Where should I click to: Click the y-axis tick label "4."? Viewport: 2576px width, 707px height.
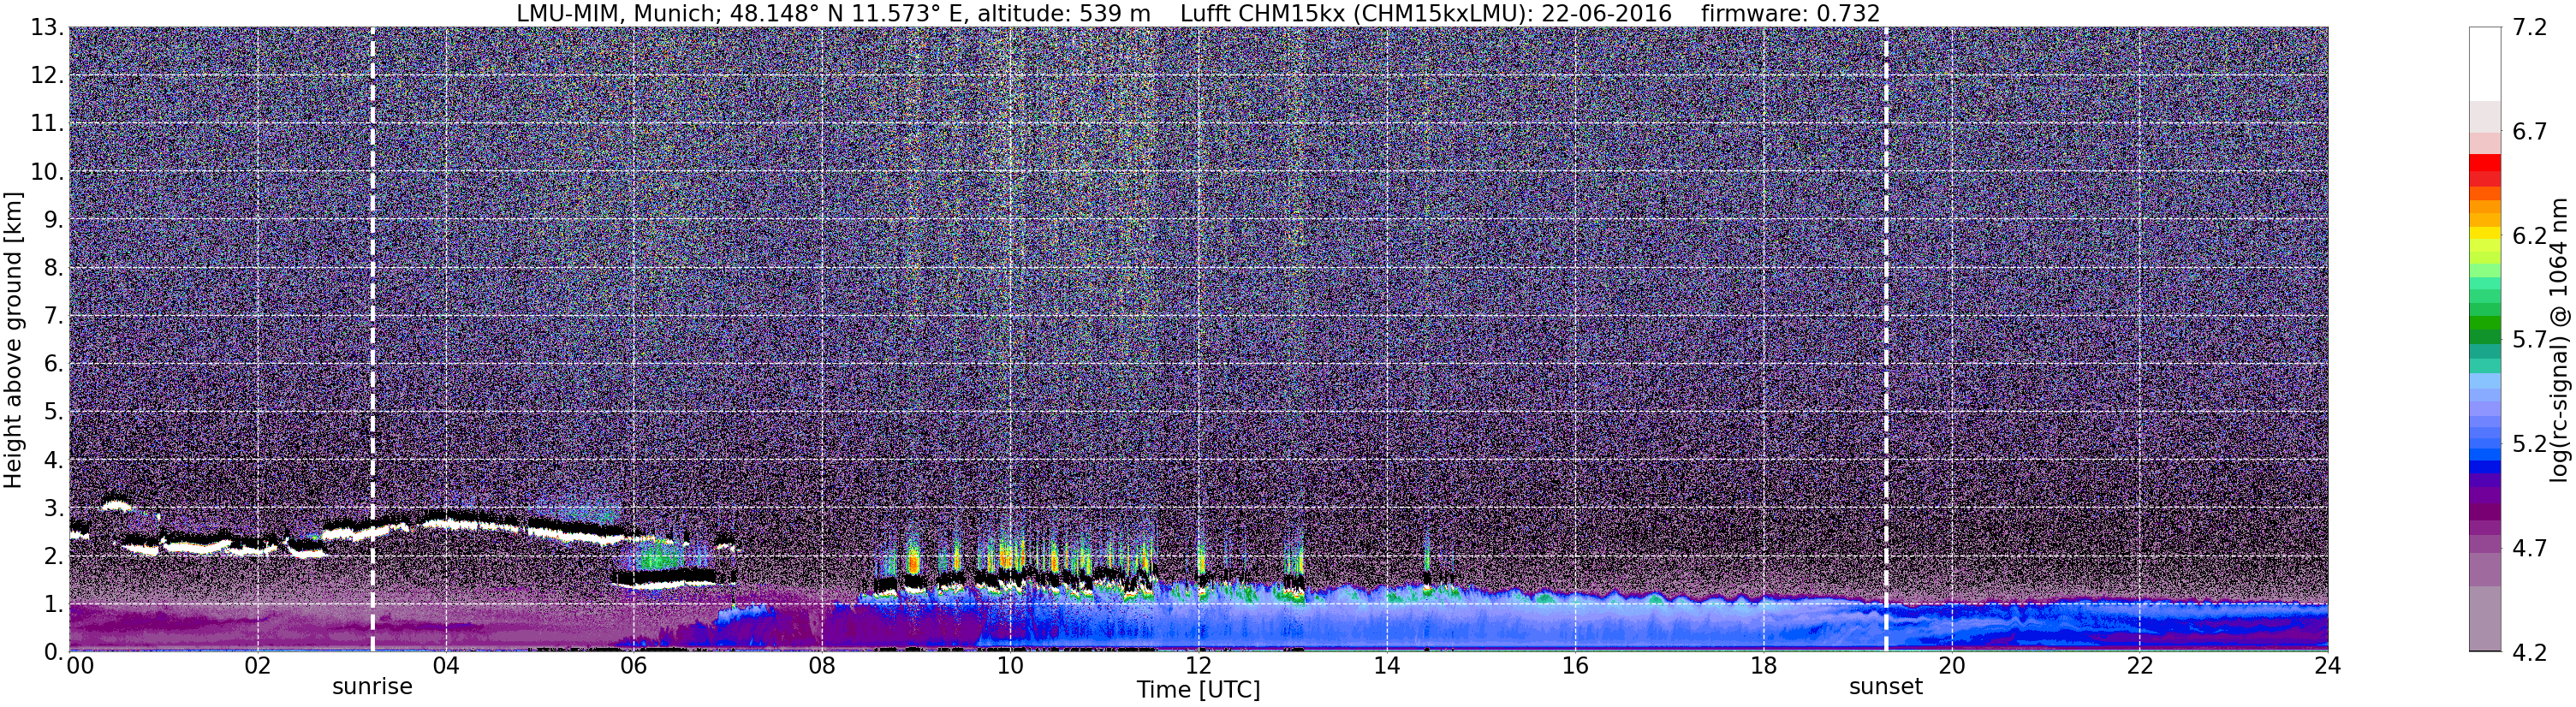pyautogui.click(x=53, y=460)
